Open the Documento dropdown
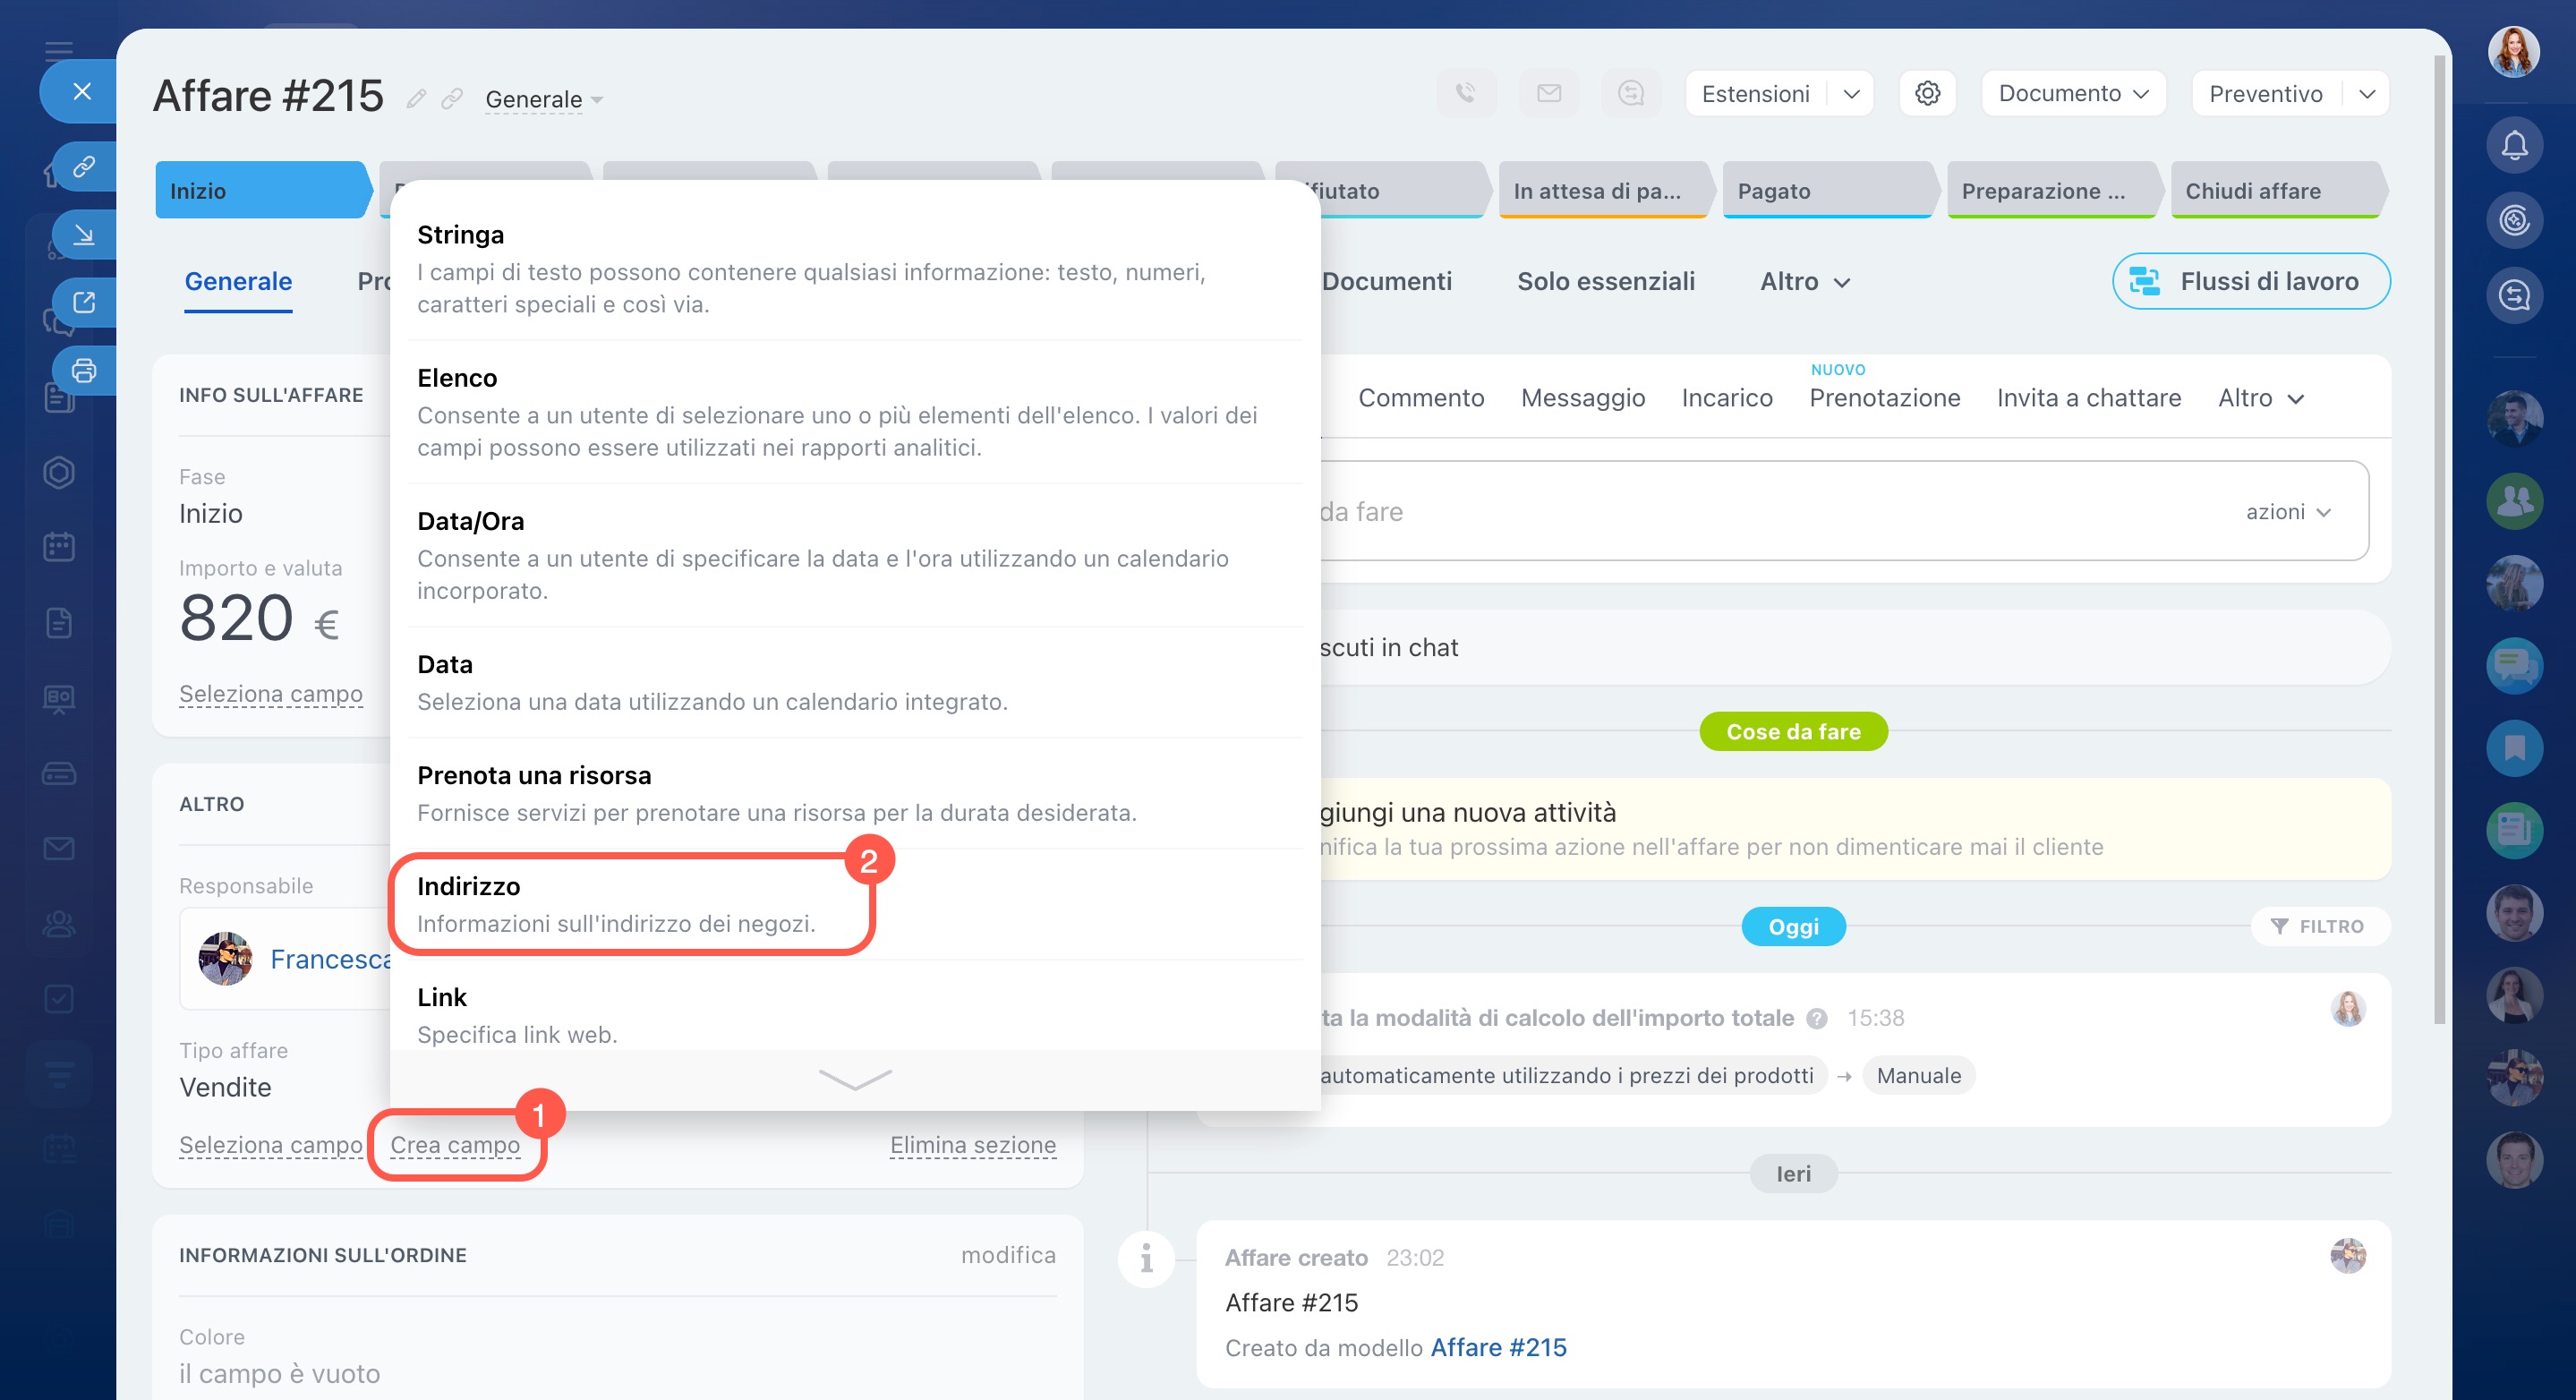This screenshot has height=1400, width=2576. coord(2072,94)
